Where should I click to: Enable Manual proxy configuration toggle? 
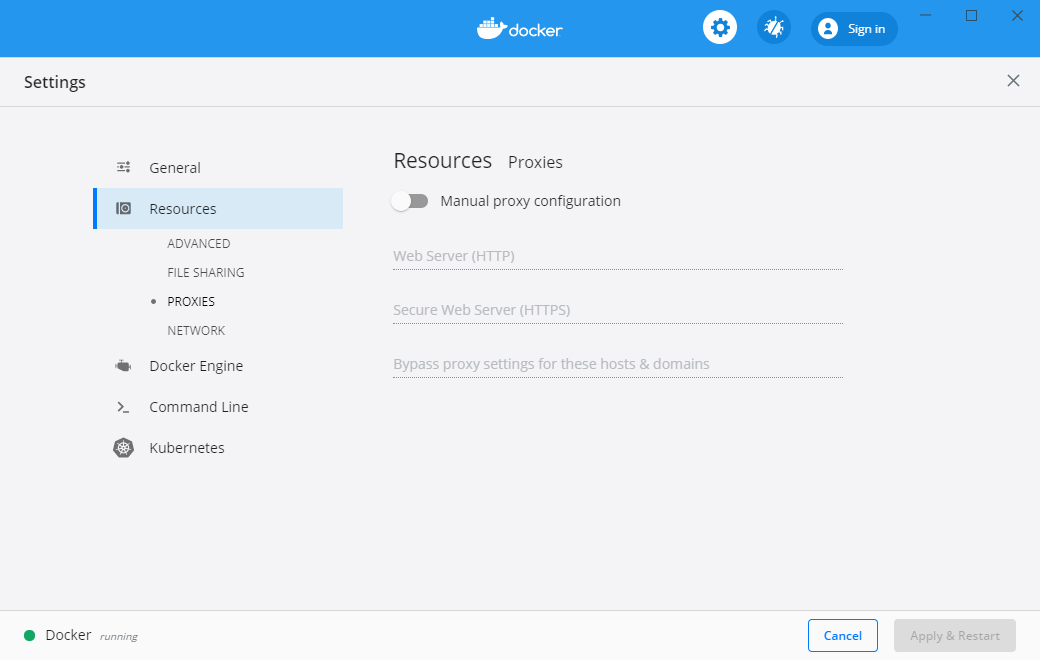(x=410, y=201)
